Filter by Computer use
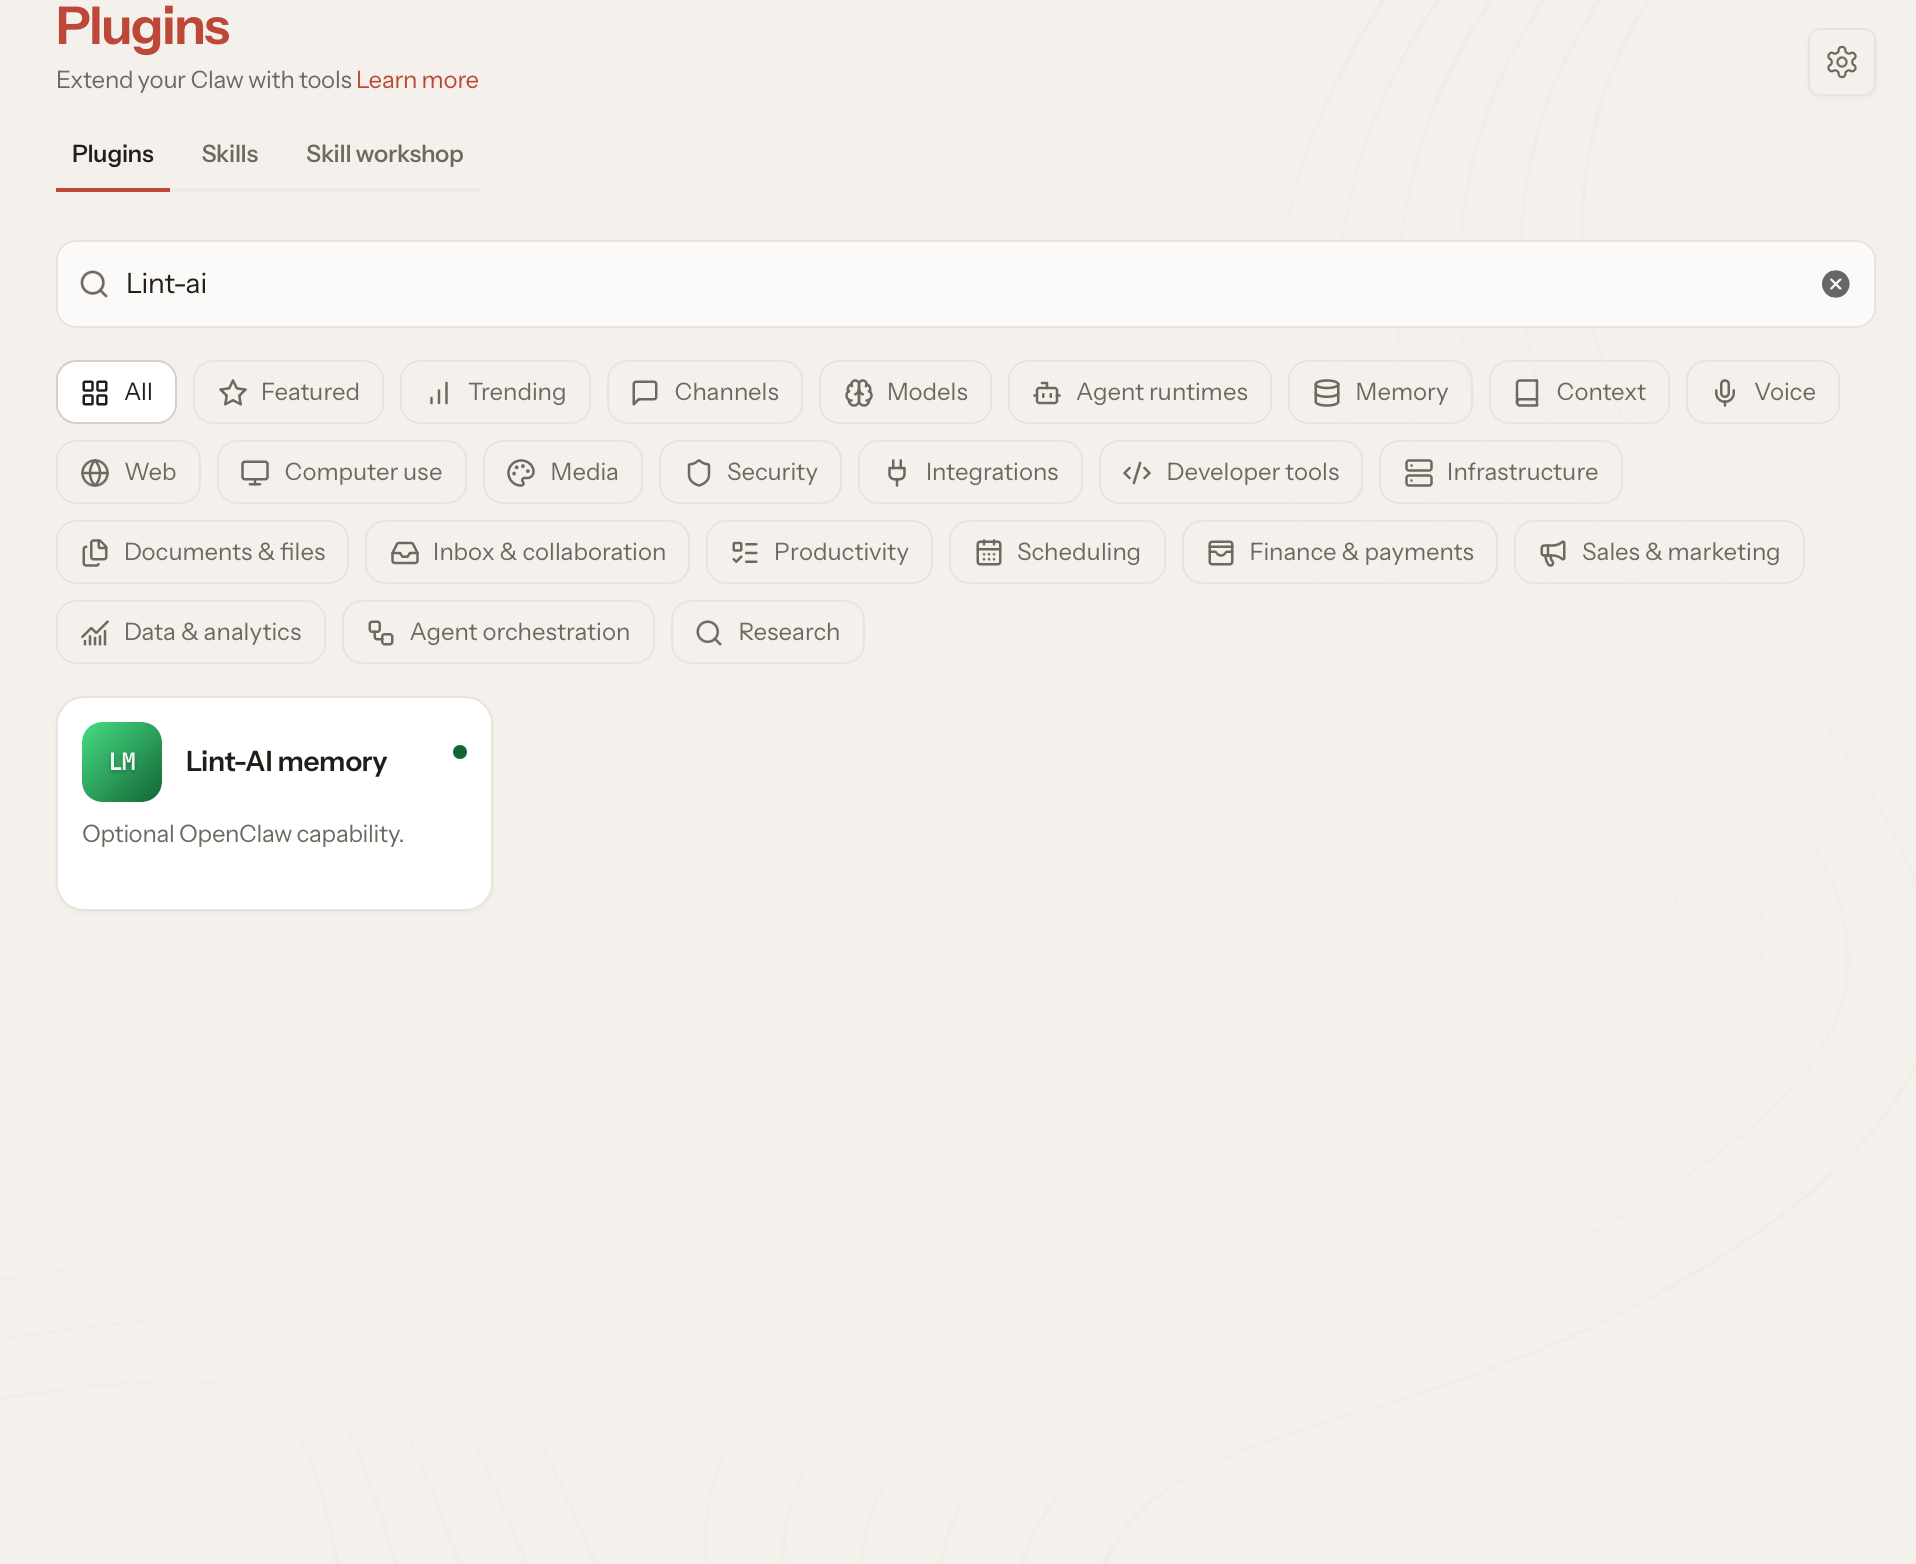The image size is (1916, 1564). (x=342, y=472)
